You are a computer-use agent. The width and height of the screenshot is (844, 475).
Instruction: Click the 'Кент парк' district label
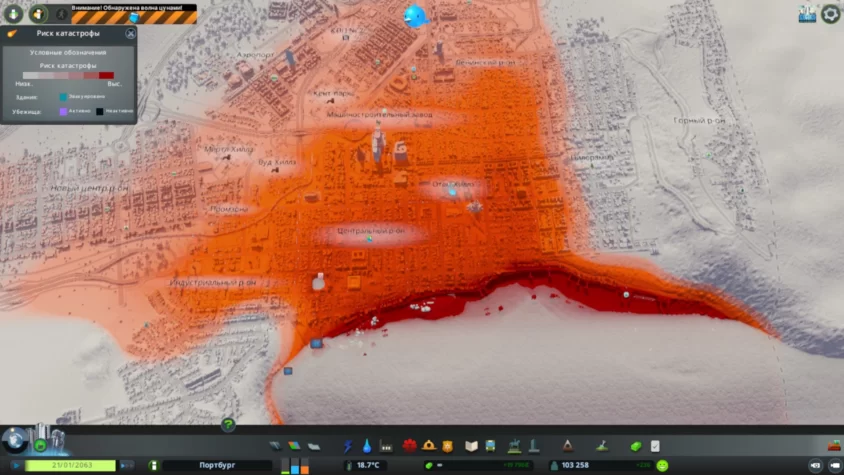[334, 93]
